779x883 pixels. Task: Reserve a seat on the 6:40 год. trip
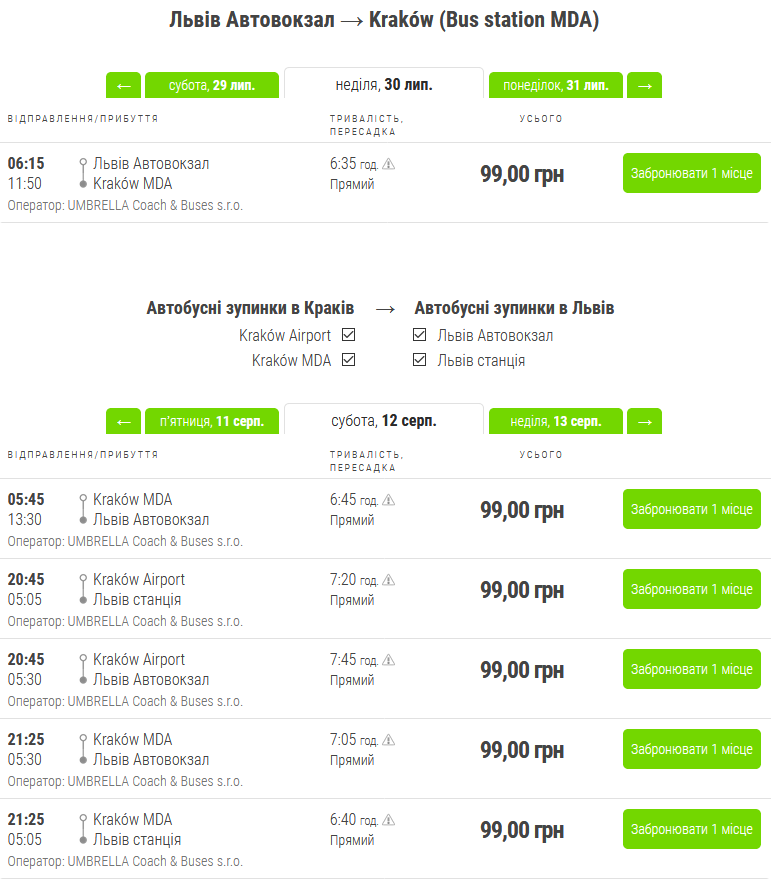(x=691, y=829)
